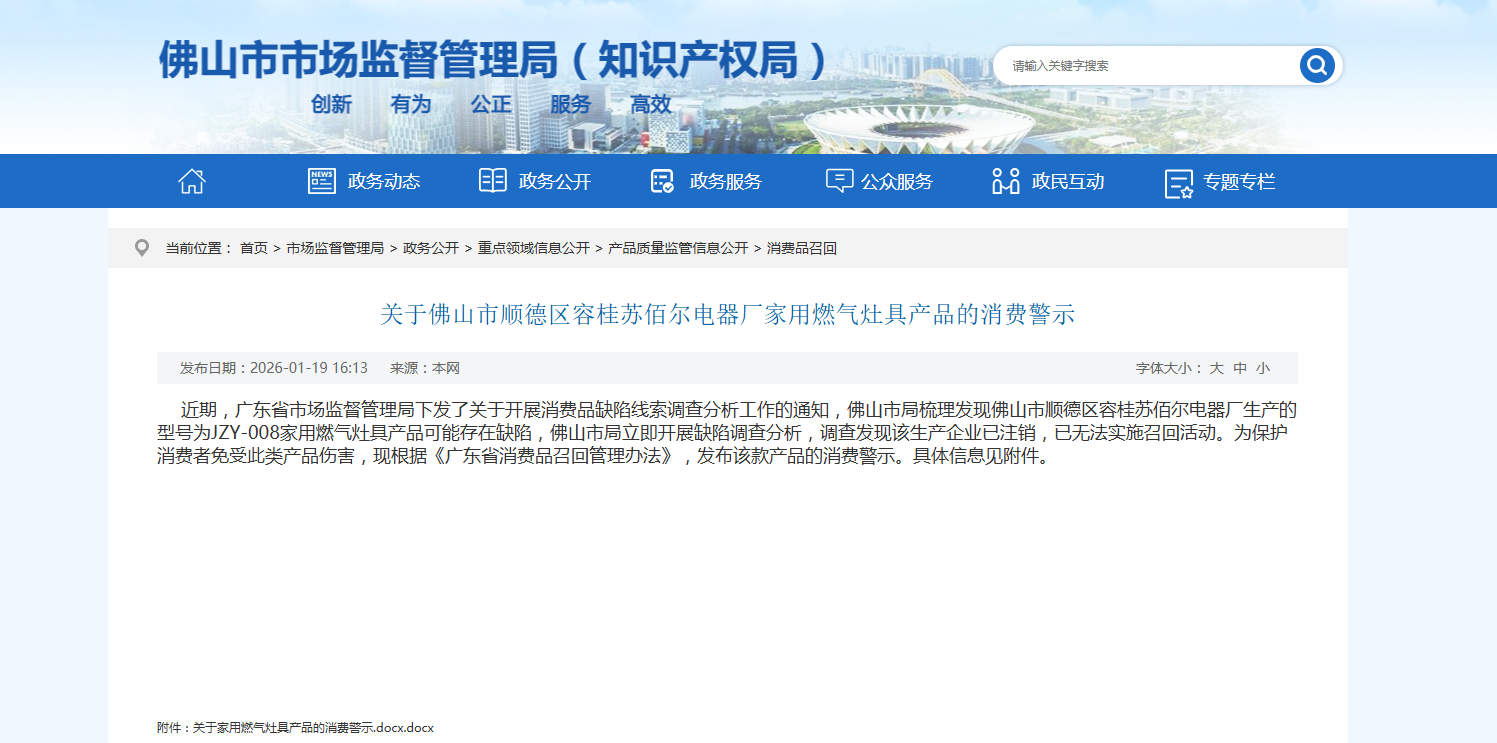Screen dimensions: 1497x743
Task: Click the news icon beside 政务动态
Action: coord(322,181)
